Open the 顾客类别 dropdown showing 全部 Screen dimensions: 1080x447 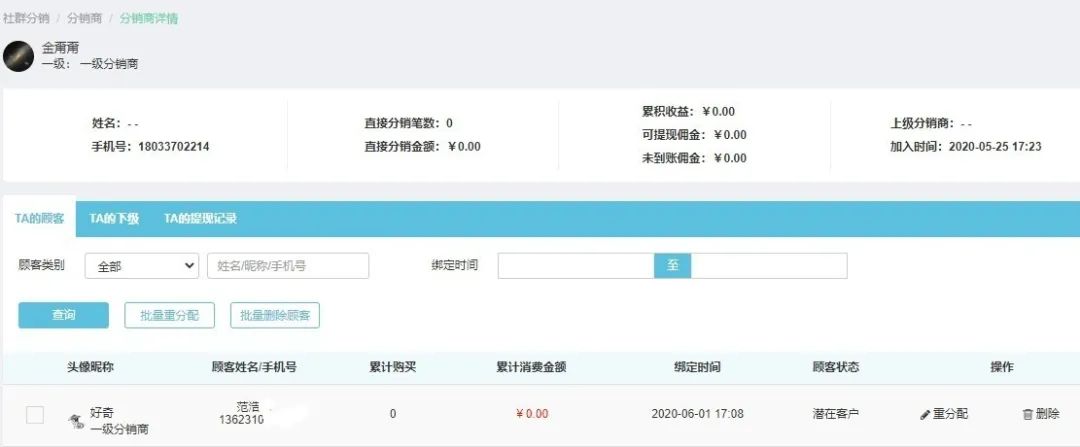(x=142, y=266)
